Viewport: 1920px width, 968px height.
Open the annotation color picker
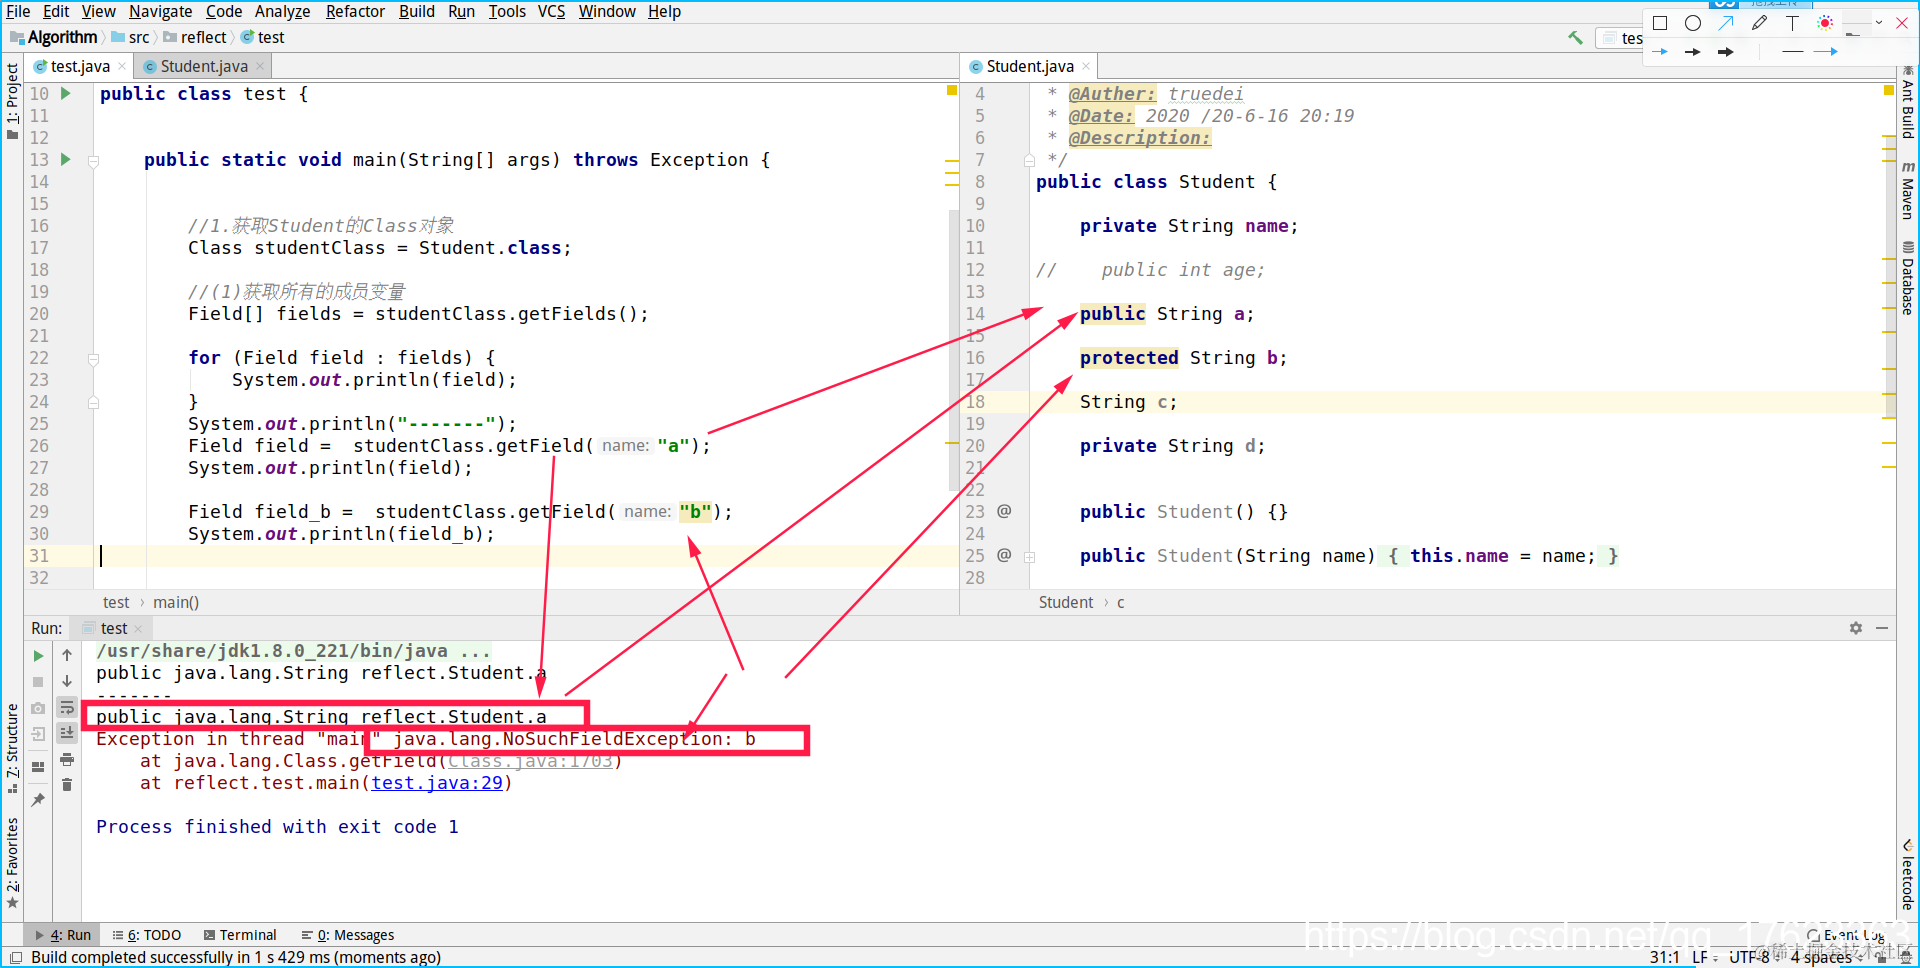(1825, 23)
